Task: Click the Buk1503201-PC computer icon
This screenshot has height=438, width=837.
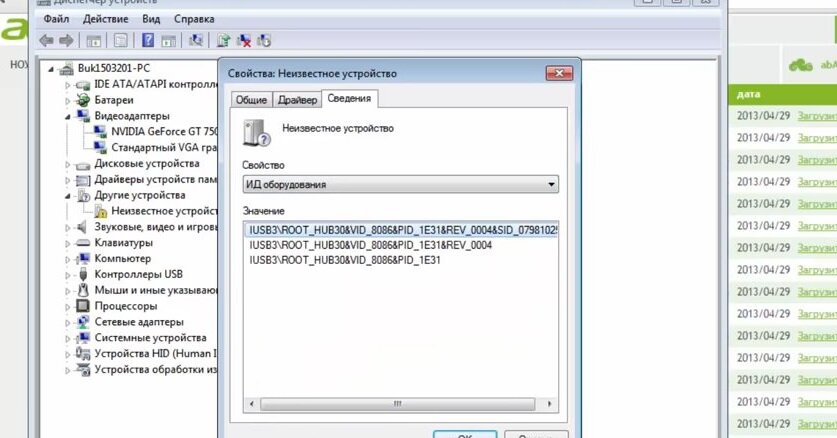Action: point(66,69)
